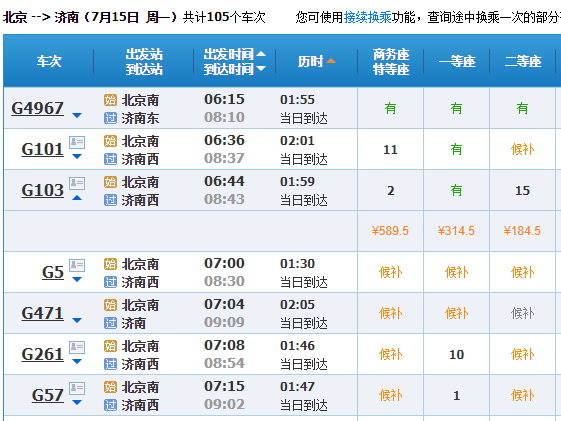Screen dimensions: 561x421
Task: Open the ID card icon beside G5
Action: point(77,265)
